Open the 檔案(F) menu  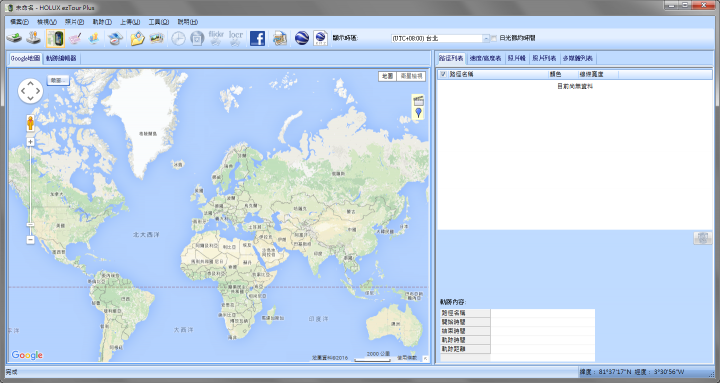pyautogui.click(x=19, y=22)
